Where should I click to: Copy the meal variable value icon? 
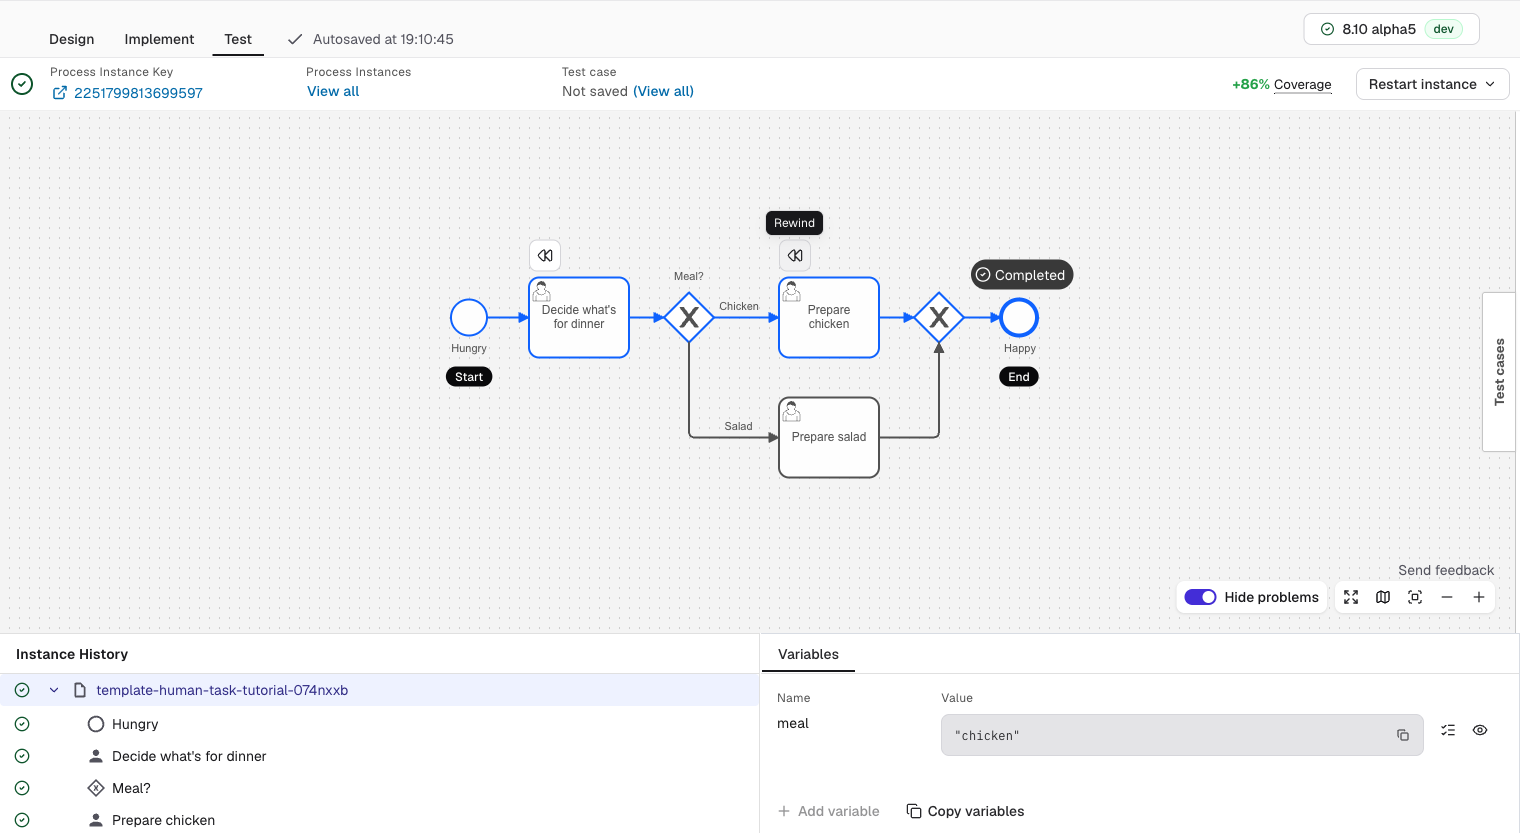coord(1403,735)
